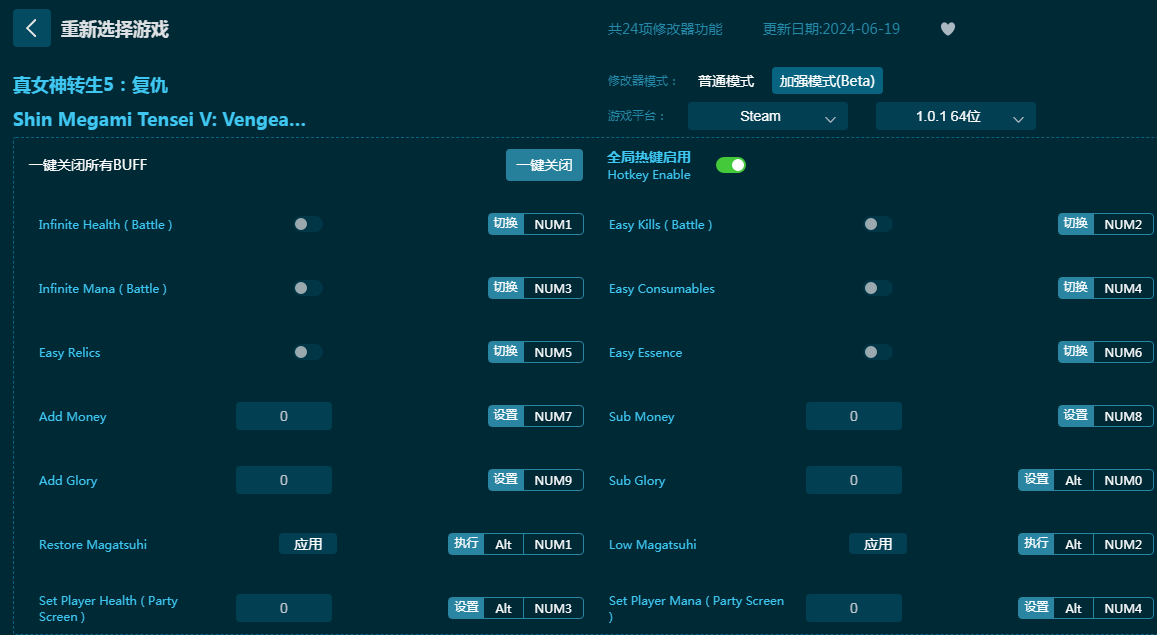Open the 1.0.1 64位 version dropdown
This screenshot has height=635, width=1157.
(956, 117)
